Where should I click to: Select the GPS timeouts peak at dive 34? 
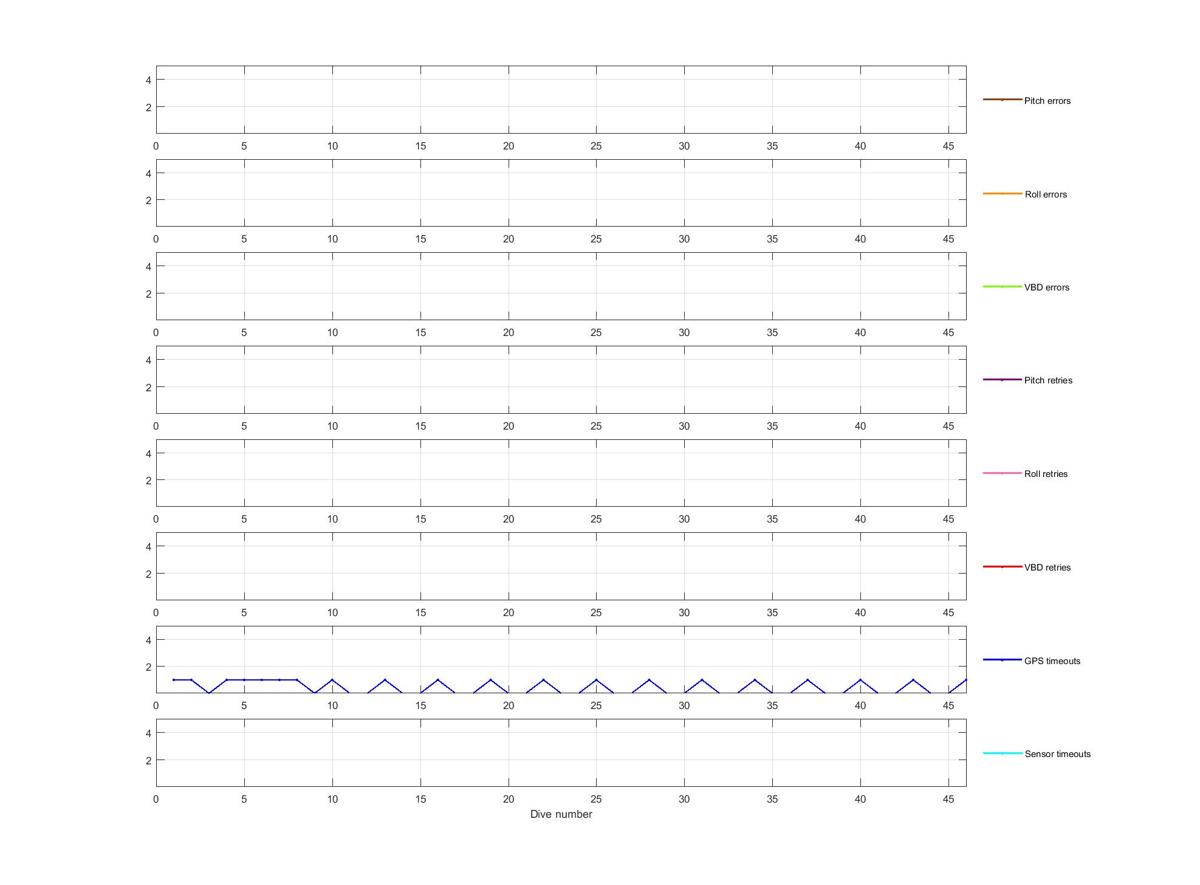tap(755, 680)
